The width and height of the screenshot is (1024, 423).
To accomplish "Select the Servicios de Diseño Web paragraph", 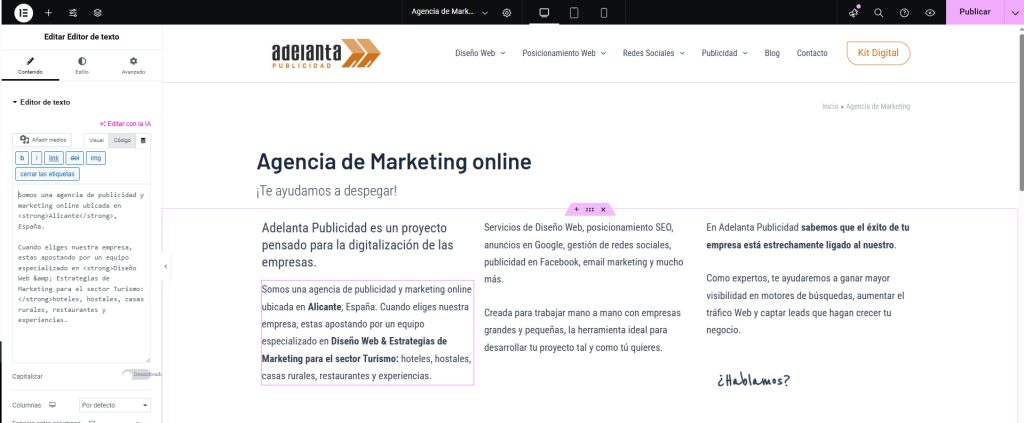I will coord(584,253).
